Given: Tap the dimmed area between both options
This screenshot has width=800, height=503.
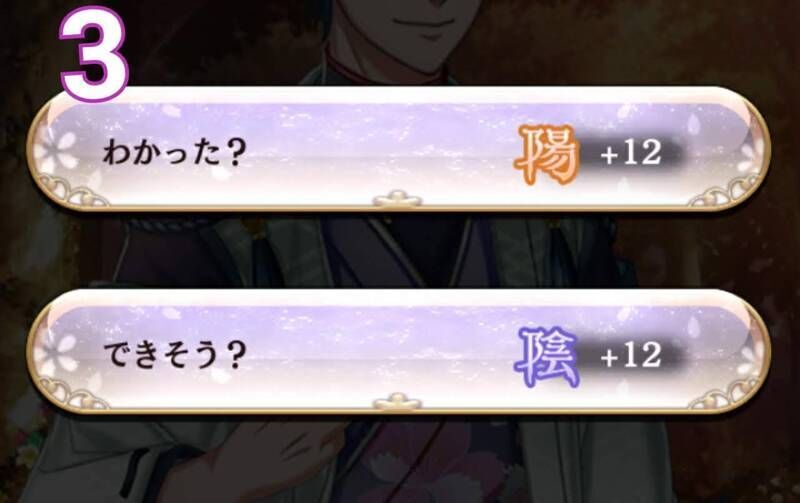Looking at the screenshot, I should 398,250.
